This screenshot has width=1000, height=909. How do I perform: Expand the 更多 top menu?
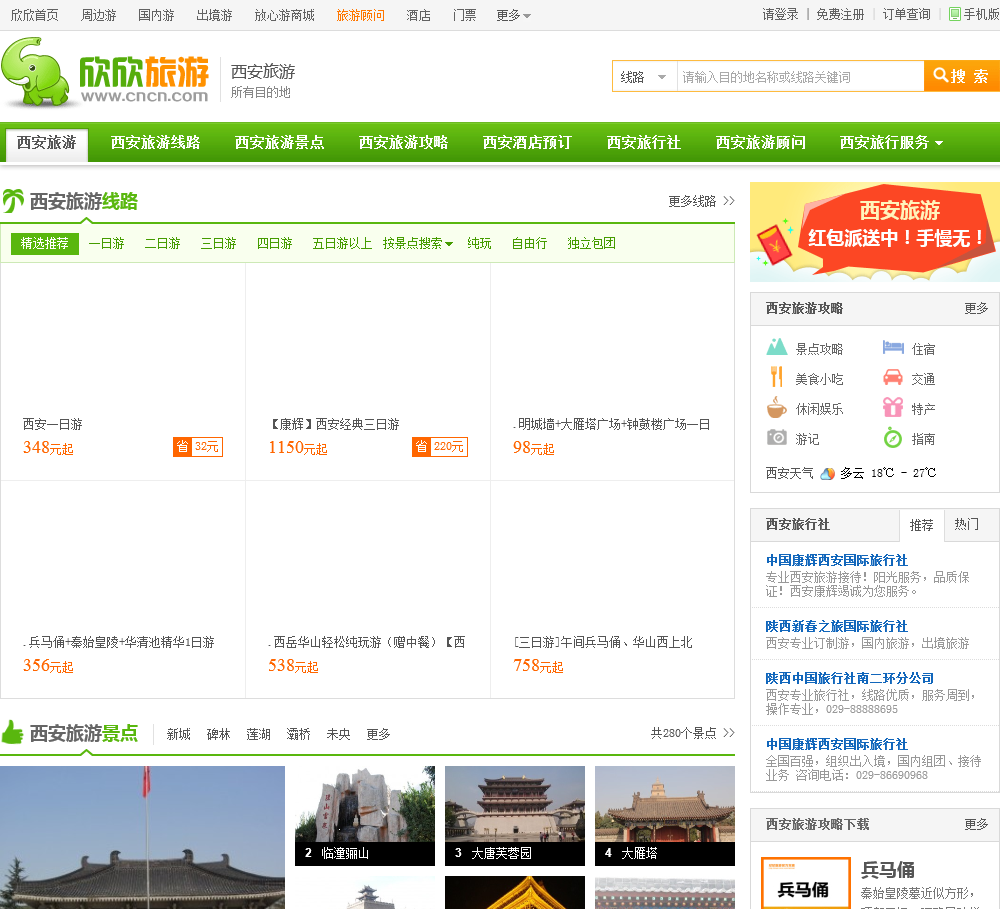click(513, 15)
